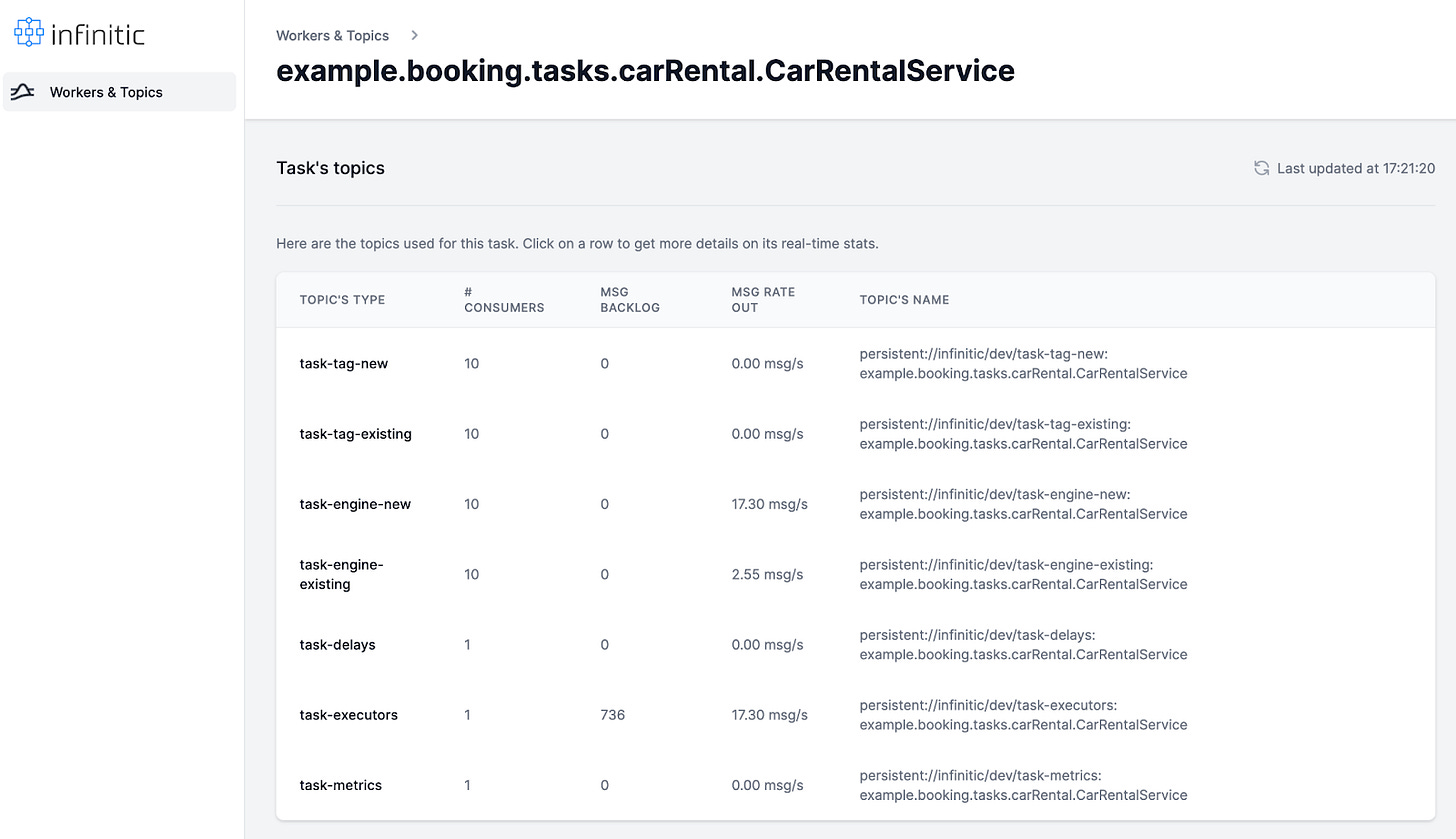Screen dimensions: 1456x839
Task: Click the refresh icon next to Last updated
Action: click(1262, 168)
